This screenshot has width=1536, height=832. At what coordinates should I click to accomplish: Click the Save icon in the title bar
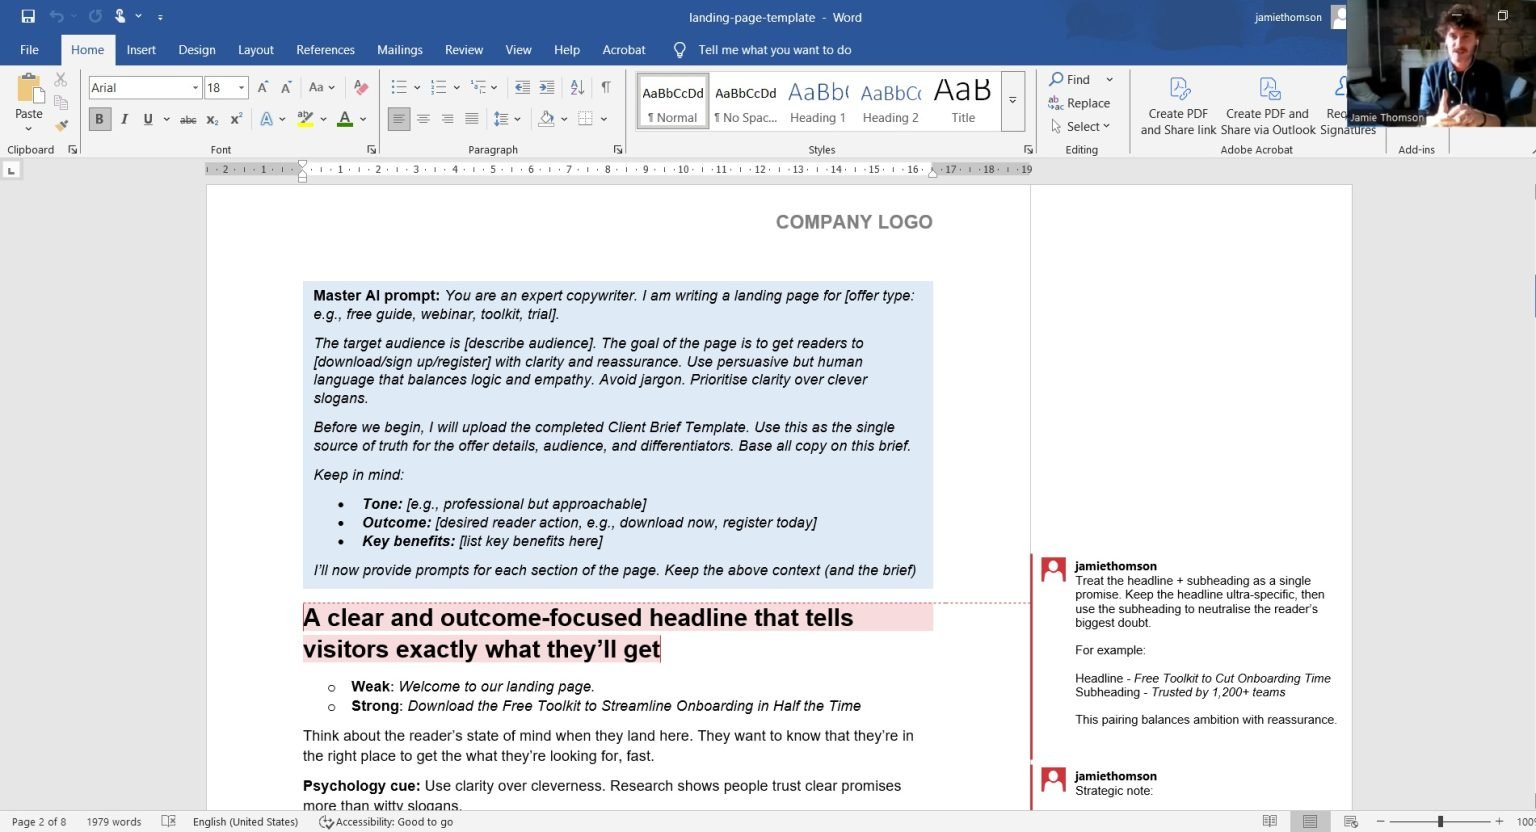point(28,17)
